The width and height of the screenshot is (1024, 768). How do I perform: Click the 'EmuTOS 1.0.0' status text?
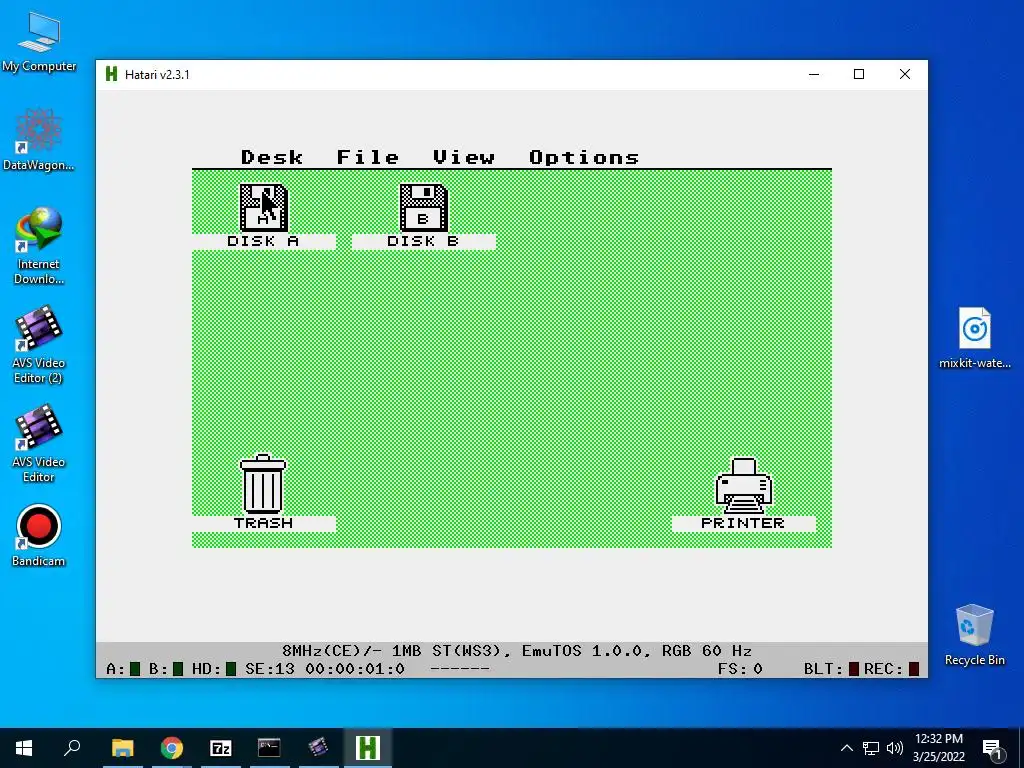(581, 651)
